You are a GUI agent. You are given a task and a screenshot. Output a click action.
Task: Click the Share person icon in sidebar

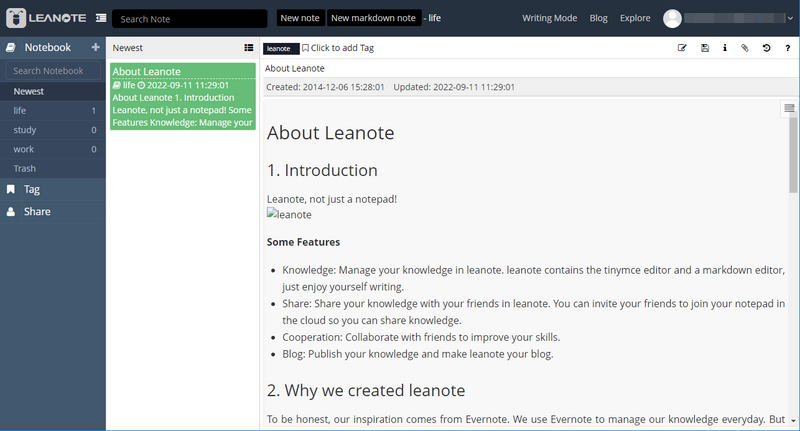(x=11, y=212)
